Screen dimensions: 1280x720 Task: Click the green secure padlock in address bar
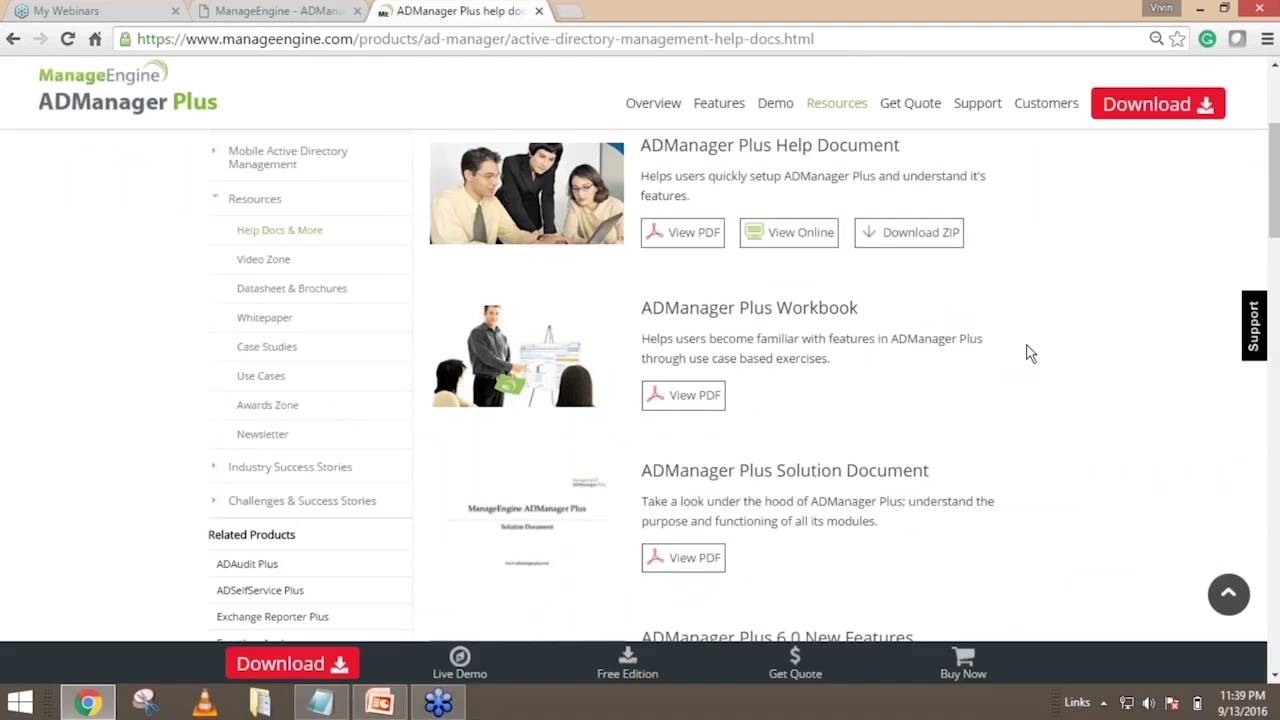[124, 39]
